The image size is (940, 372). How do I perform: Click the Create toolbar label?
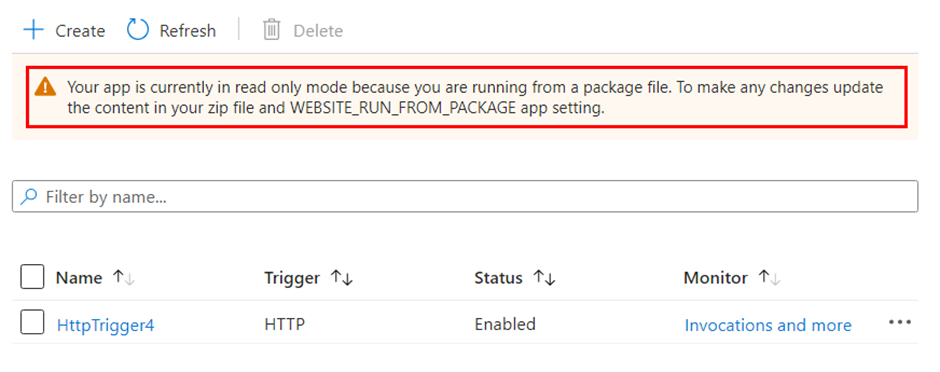point(80,31)
